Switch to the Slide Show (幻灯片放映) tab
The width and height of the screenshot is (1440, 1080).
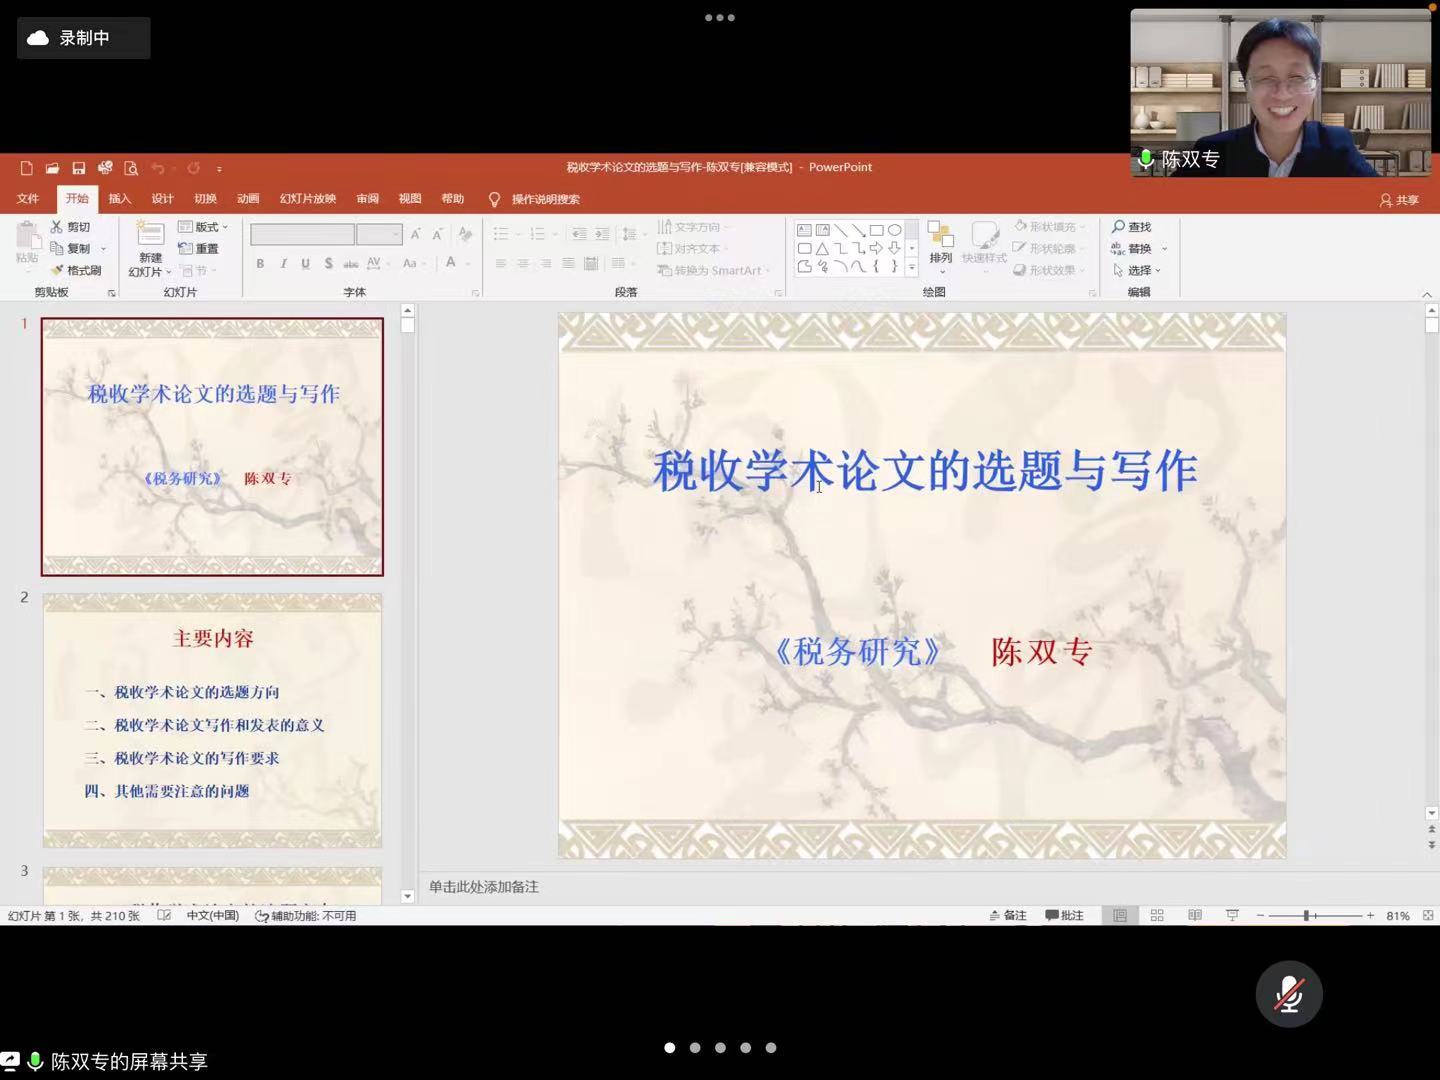click(x=307, y=199)
